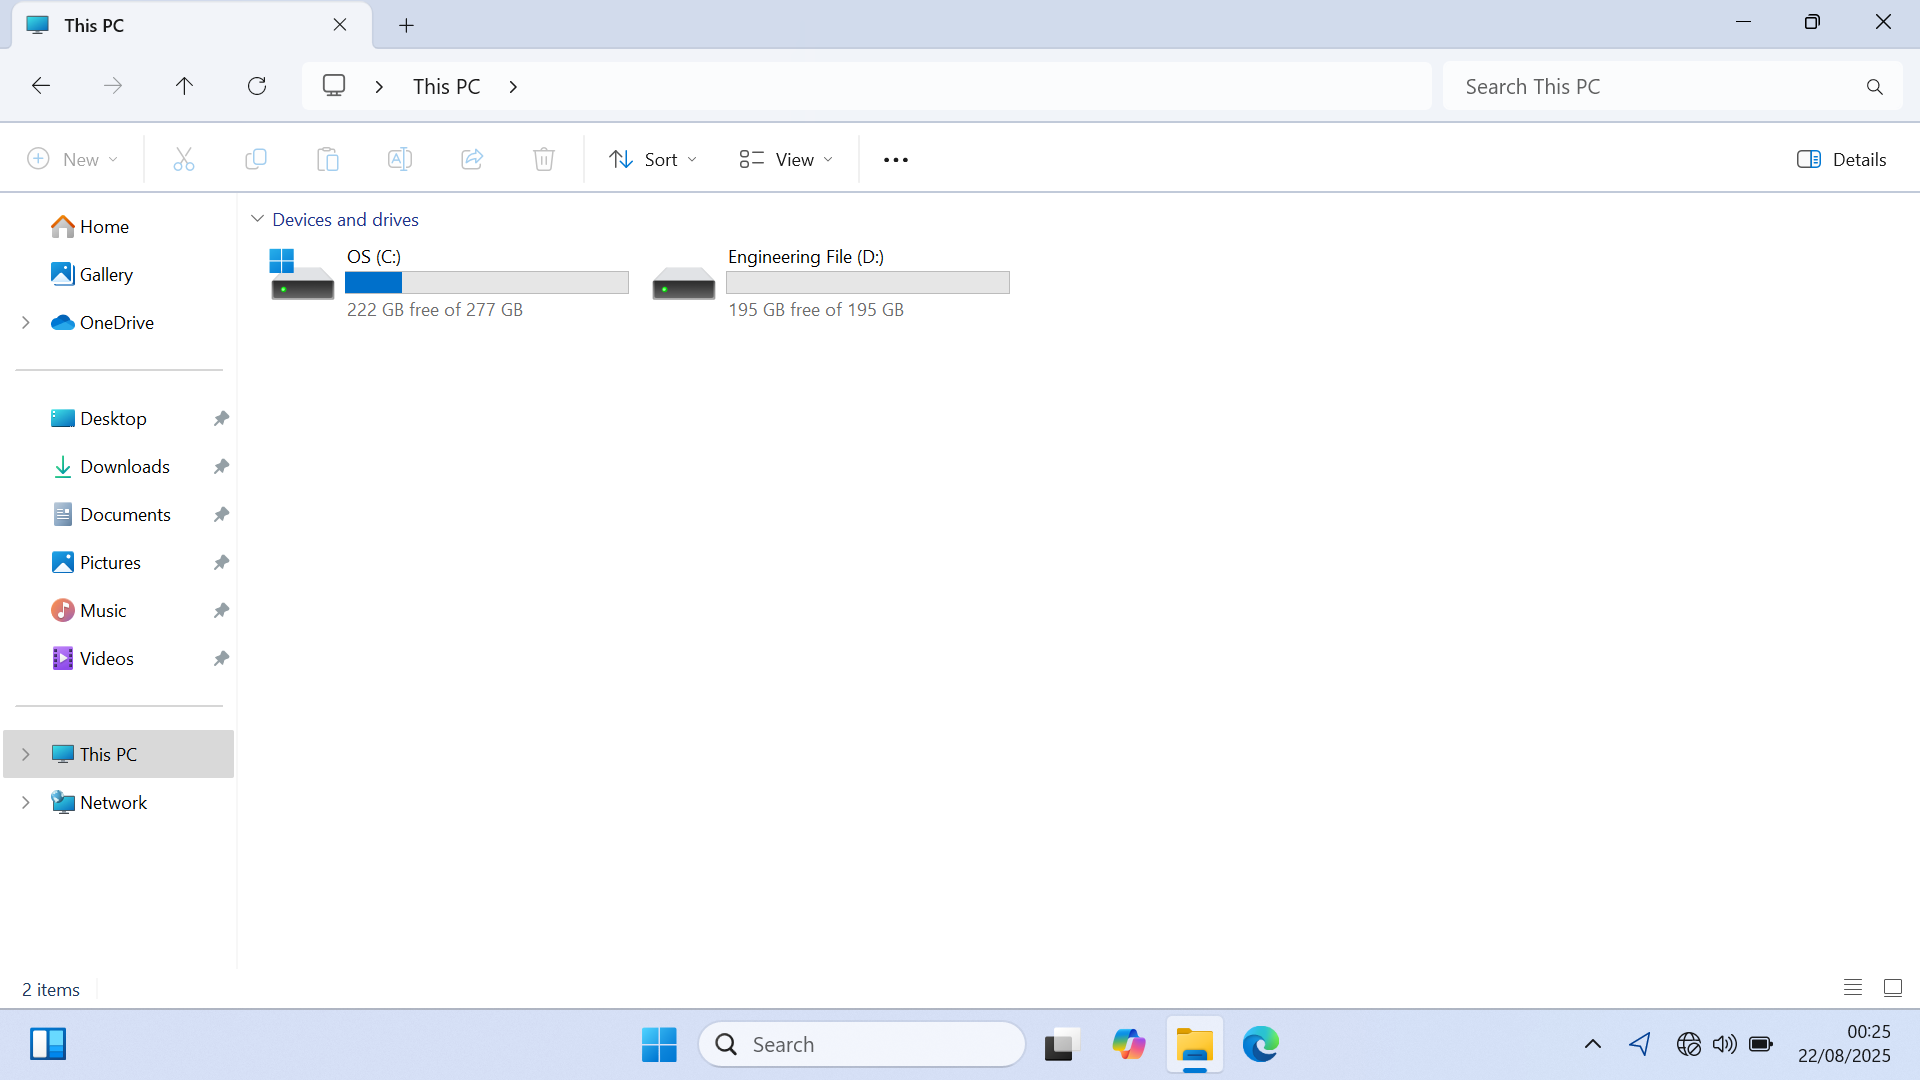This screenshot has height=1080, width=1920.
Task: Go up one folder level
Action: click(x=184, y=86)
